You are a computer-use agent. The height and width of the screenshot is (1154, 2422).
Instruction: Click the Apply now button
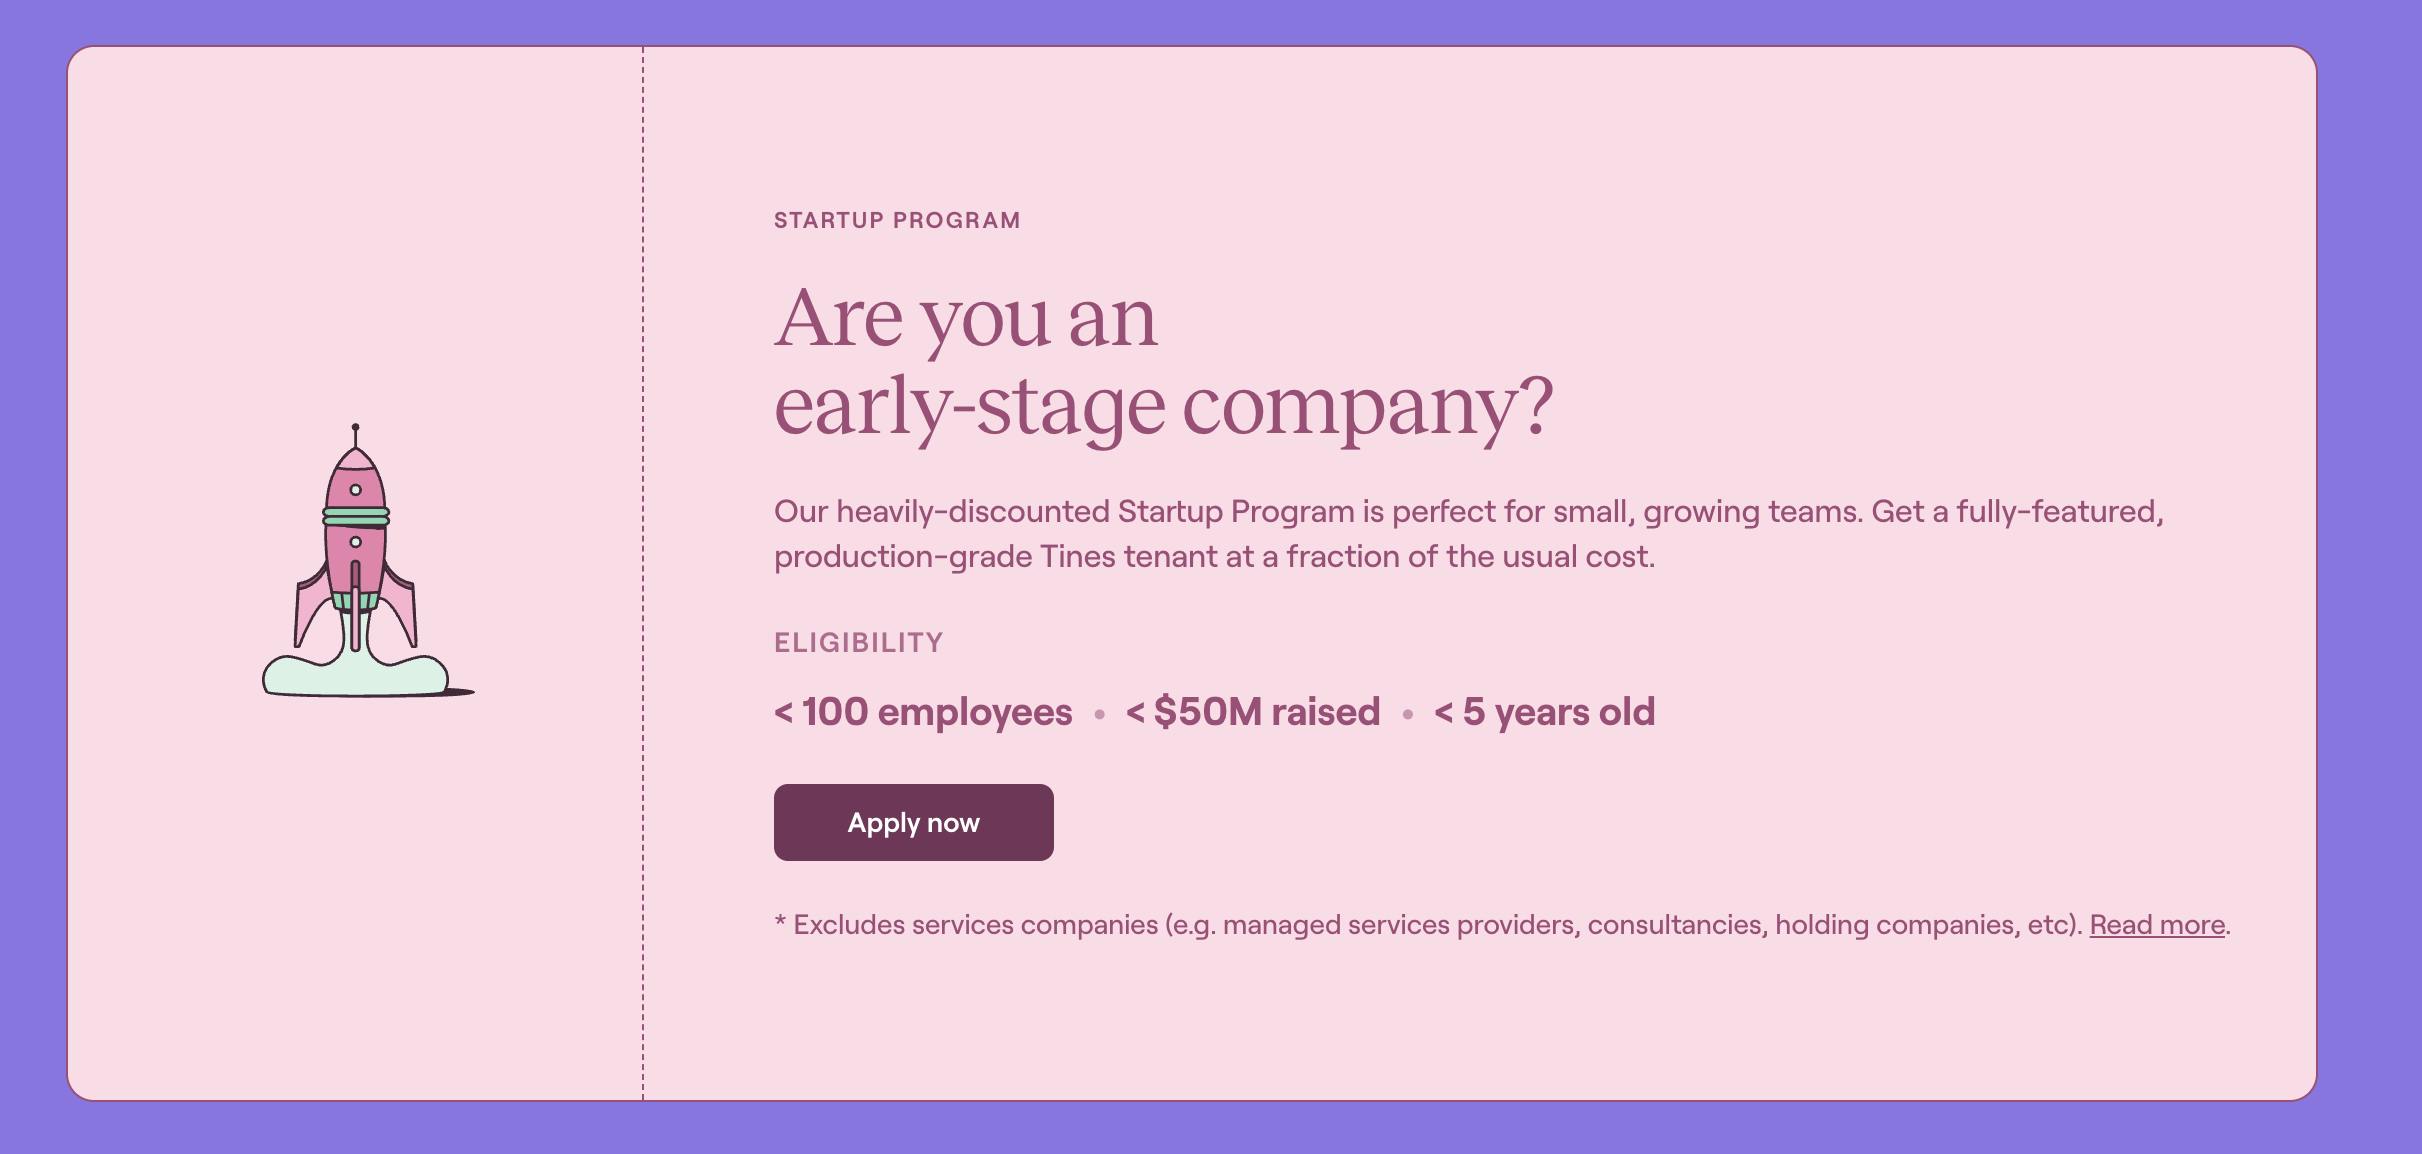(x=913, y=822)
